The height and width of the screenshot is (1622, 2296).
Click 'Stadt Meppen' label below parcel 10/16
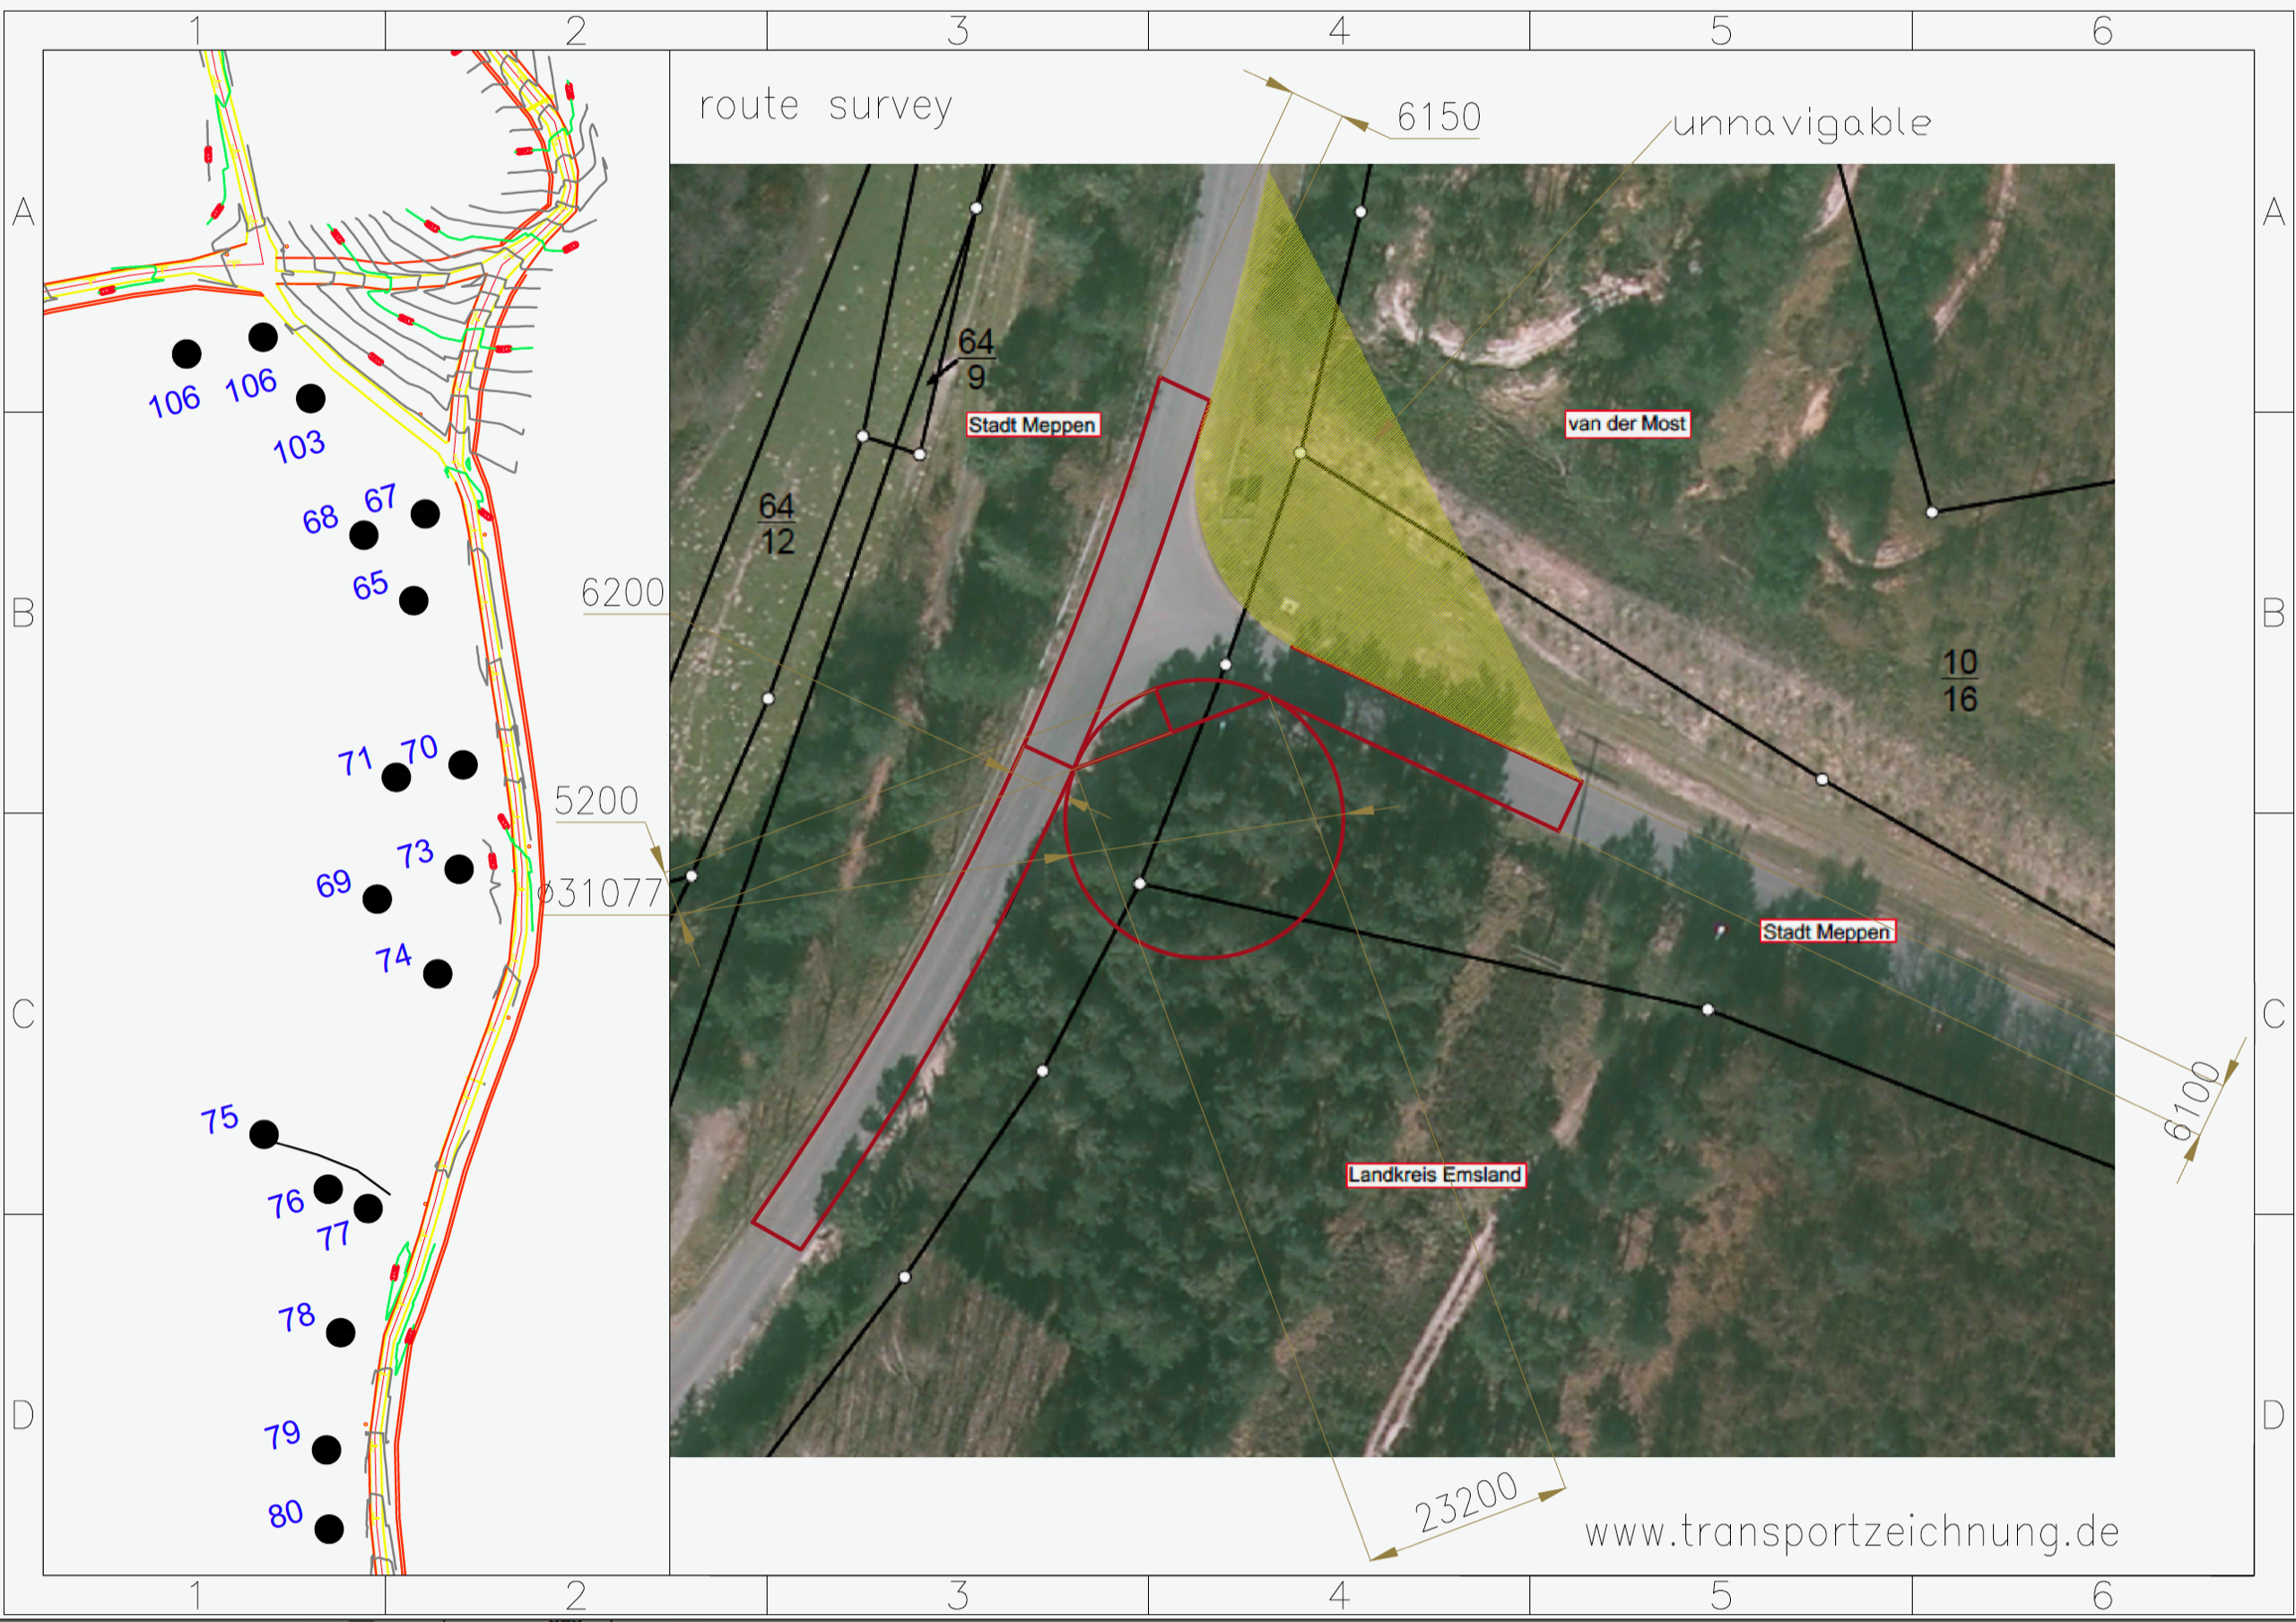[1827, 932]
